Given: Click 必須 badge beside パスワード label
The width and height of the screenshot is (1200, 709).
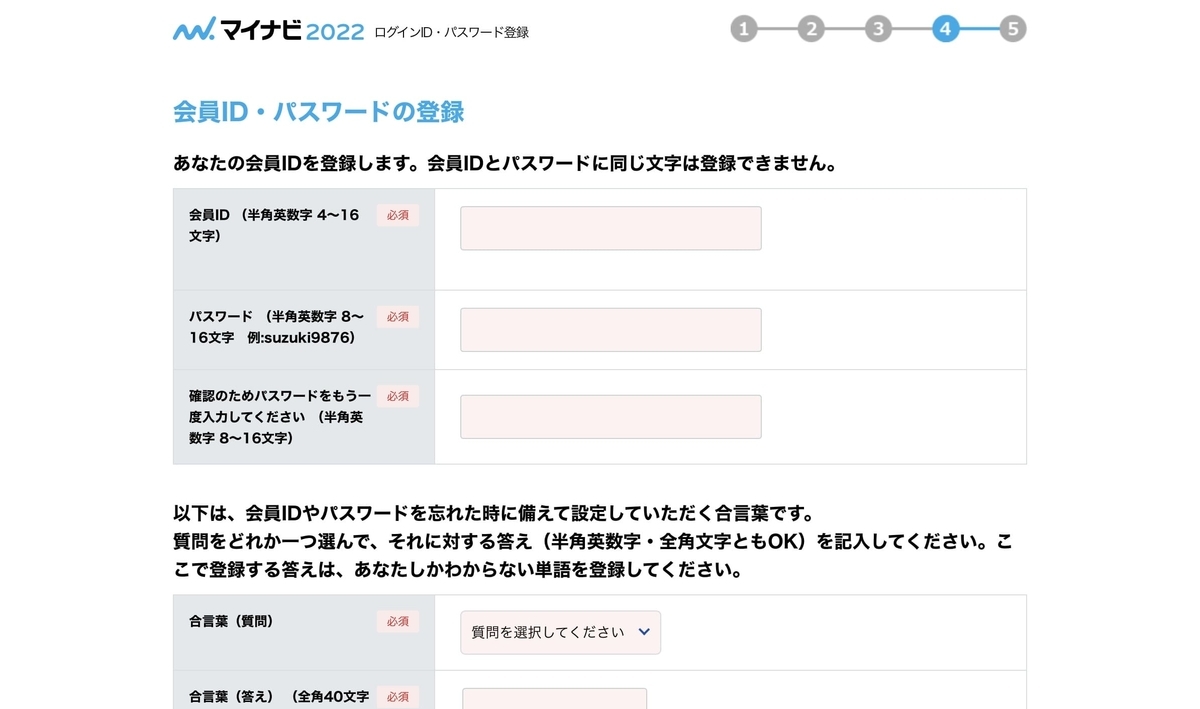Looking at the screenshot, I should (398, 316).
